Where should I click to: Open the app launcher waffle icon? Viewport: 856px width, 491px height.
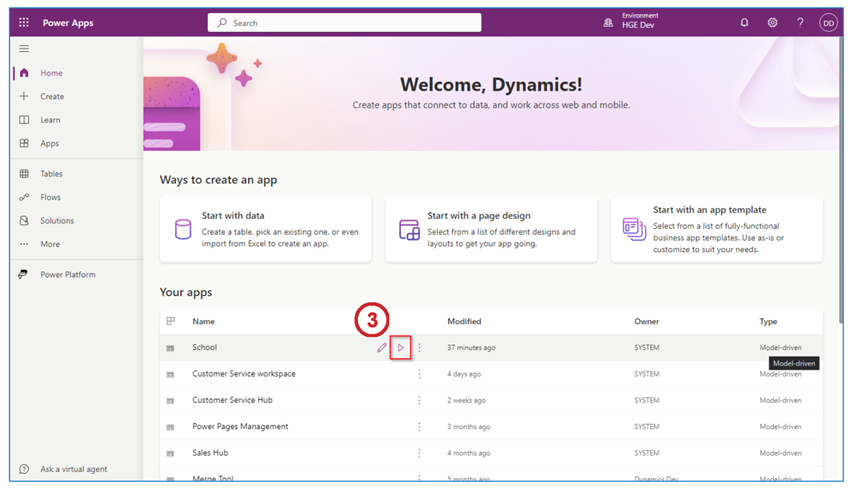(24, 23)
